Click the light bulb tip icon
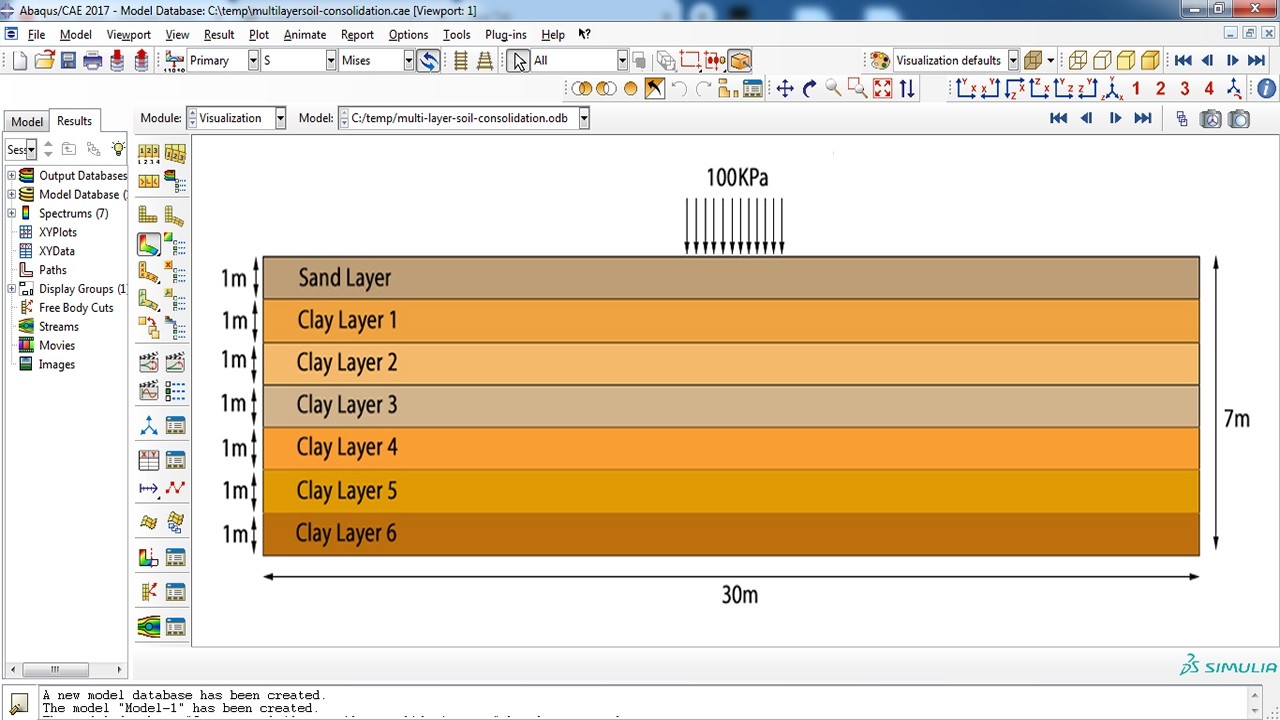This screenshot has width=1280, height=720. coord(118,149)
